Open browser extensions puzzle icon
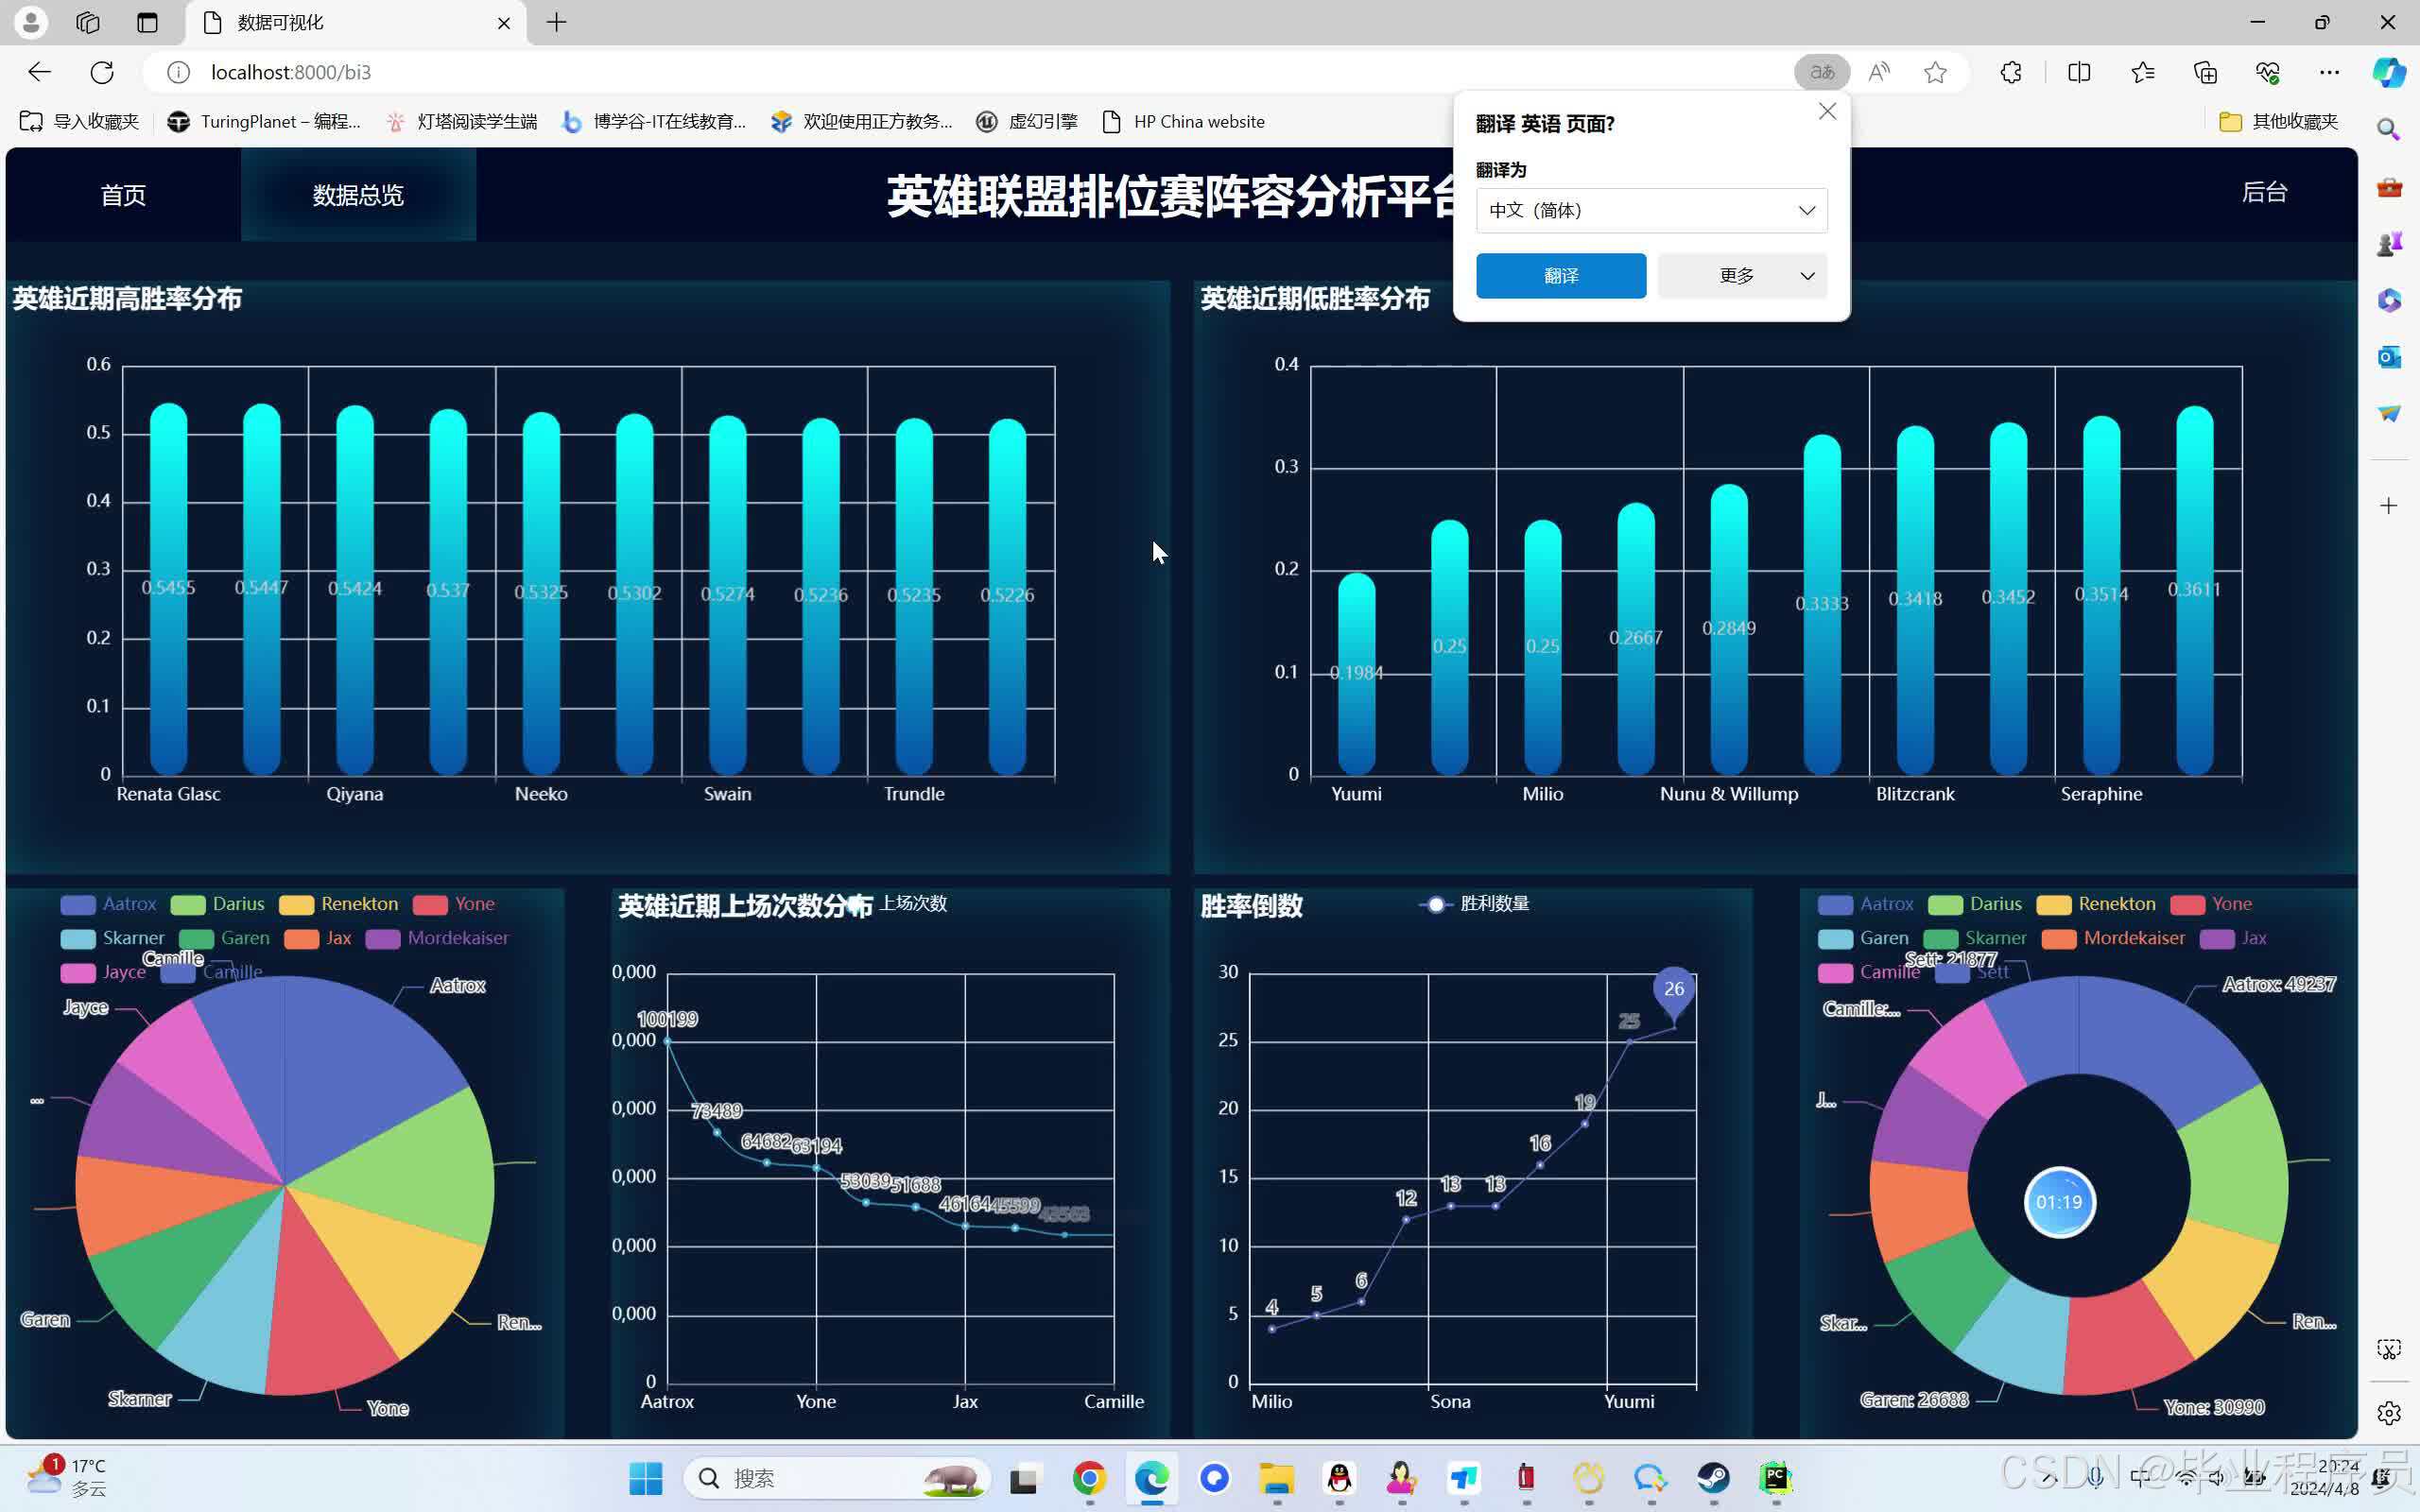This screenshot has width=2420, height=1512. click(2011, 72)
